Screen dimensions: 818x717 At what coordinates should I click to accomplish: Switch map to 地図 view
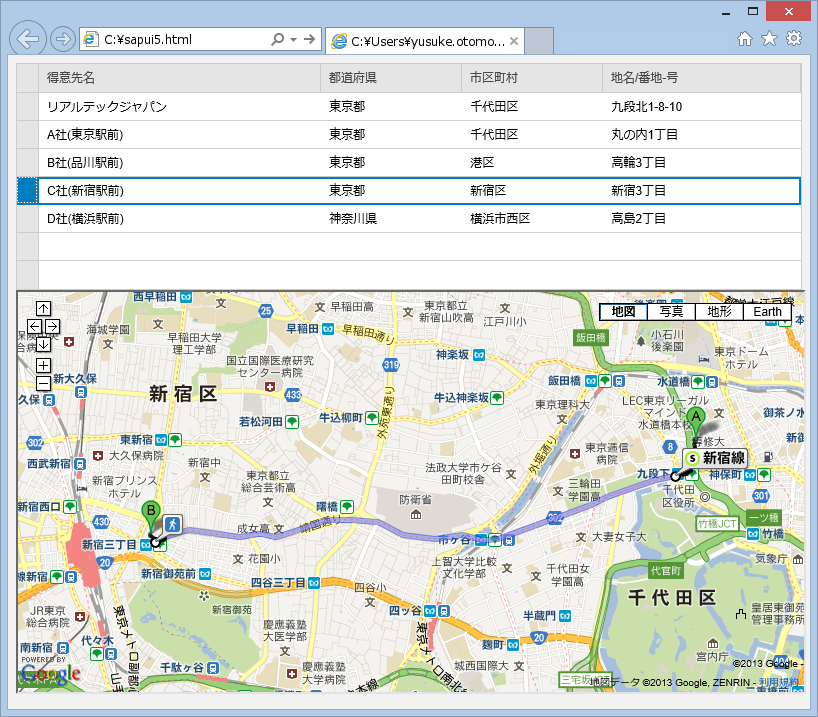pos(623,312)
